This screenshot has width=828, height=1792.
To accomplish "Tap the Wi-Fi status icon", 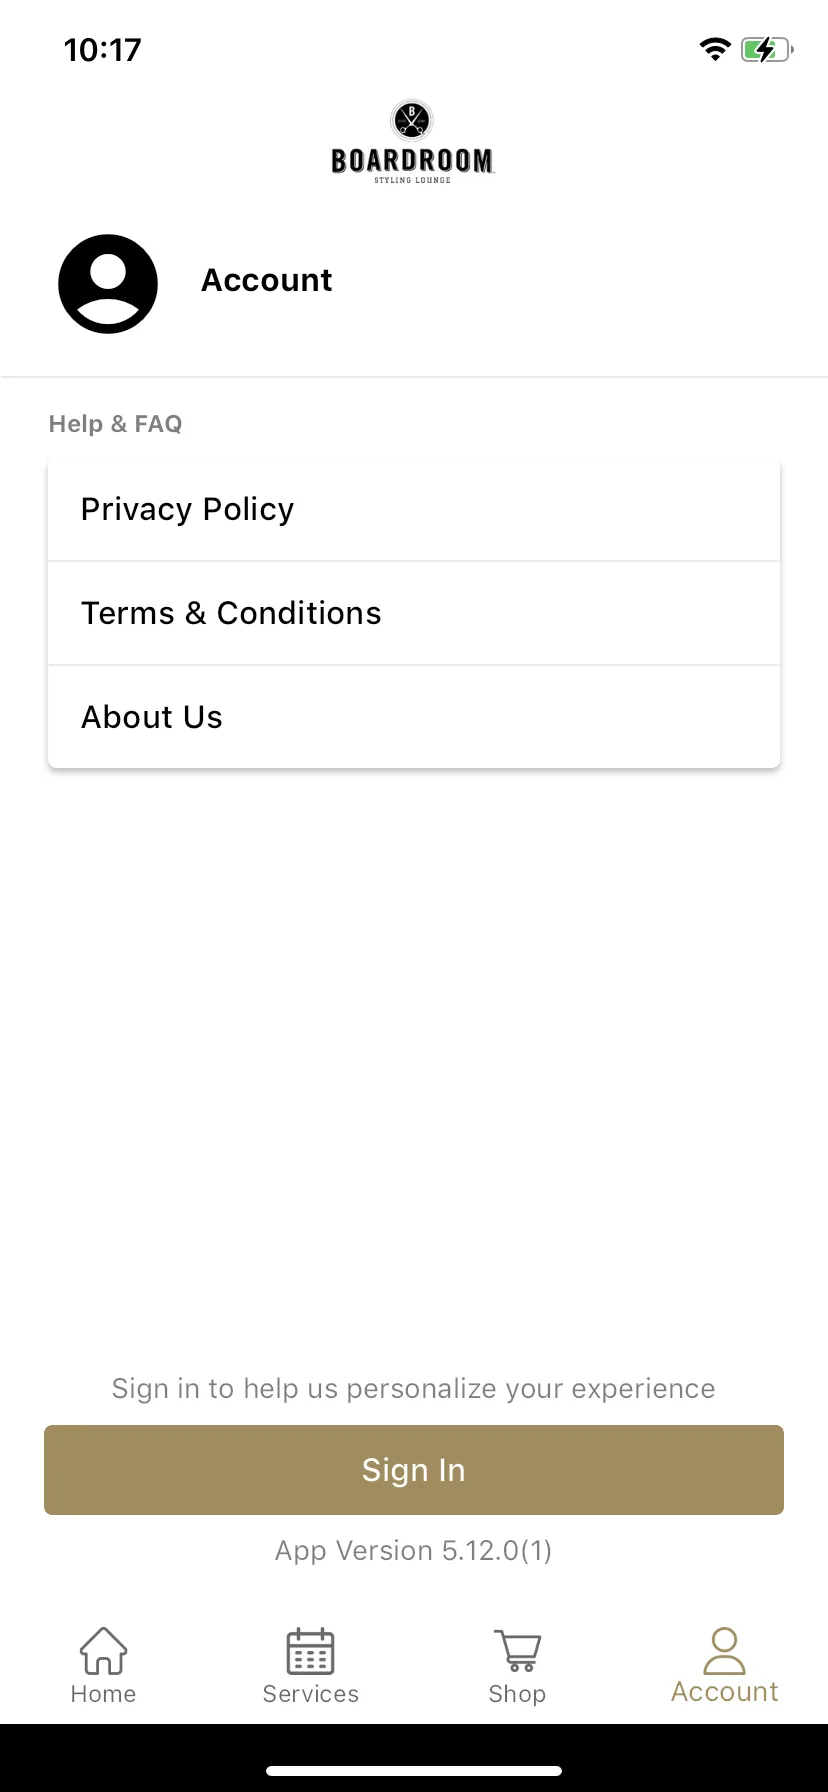I will [x=715, y=49].
